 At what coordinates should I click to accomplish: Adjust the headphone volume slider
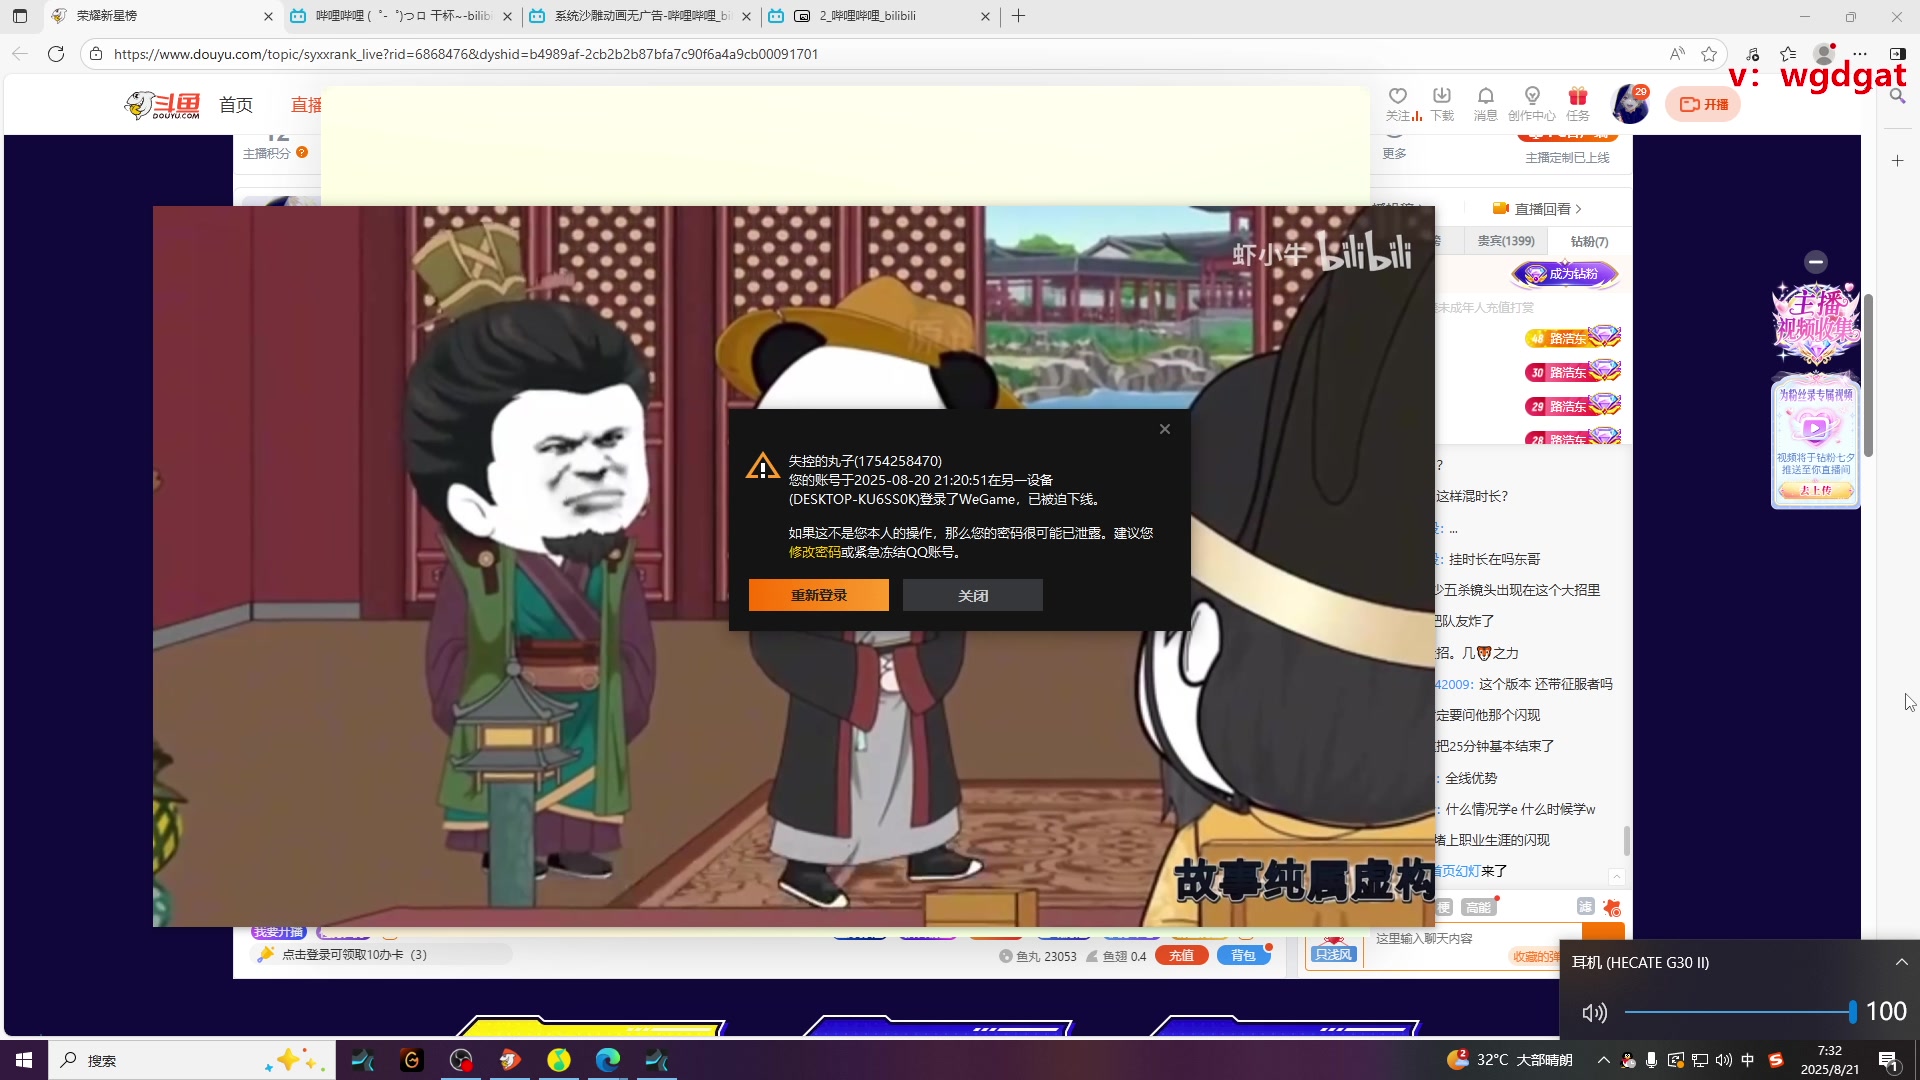click(x=1739, y=1012)
